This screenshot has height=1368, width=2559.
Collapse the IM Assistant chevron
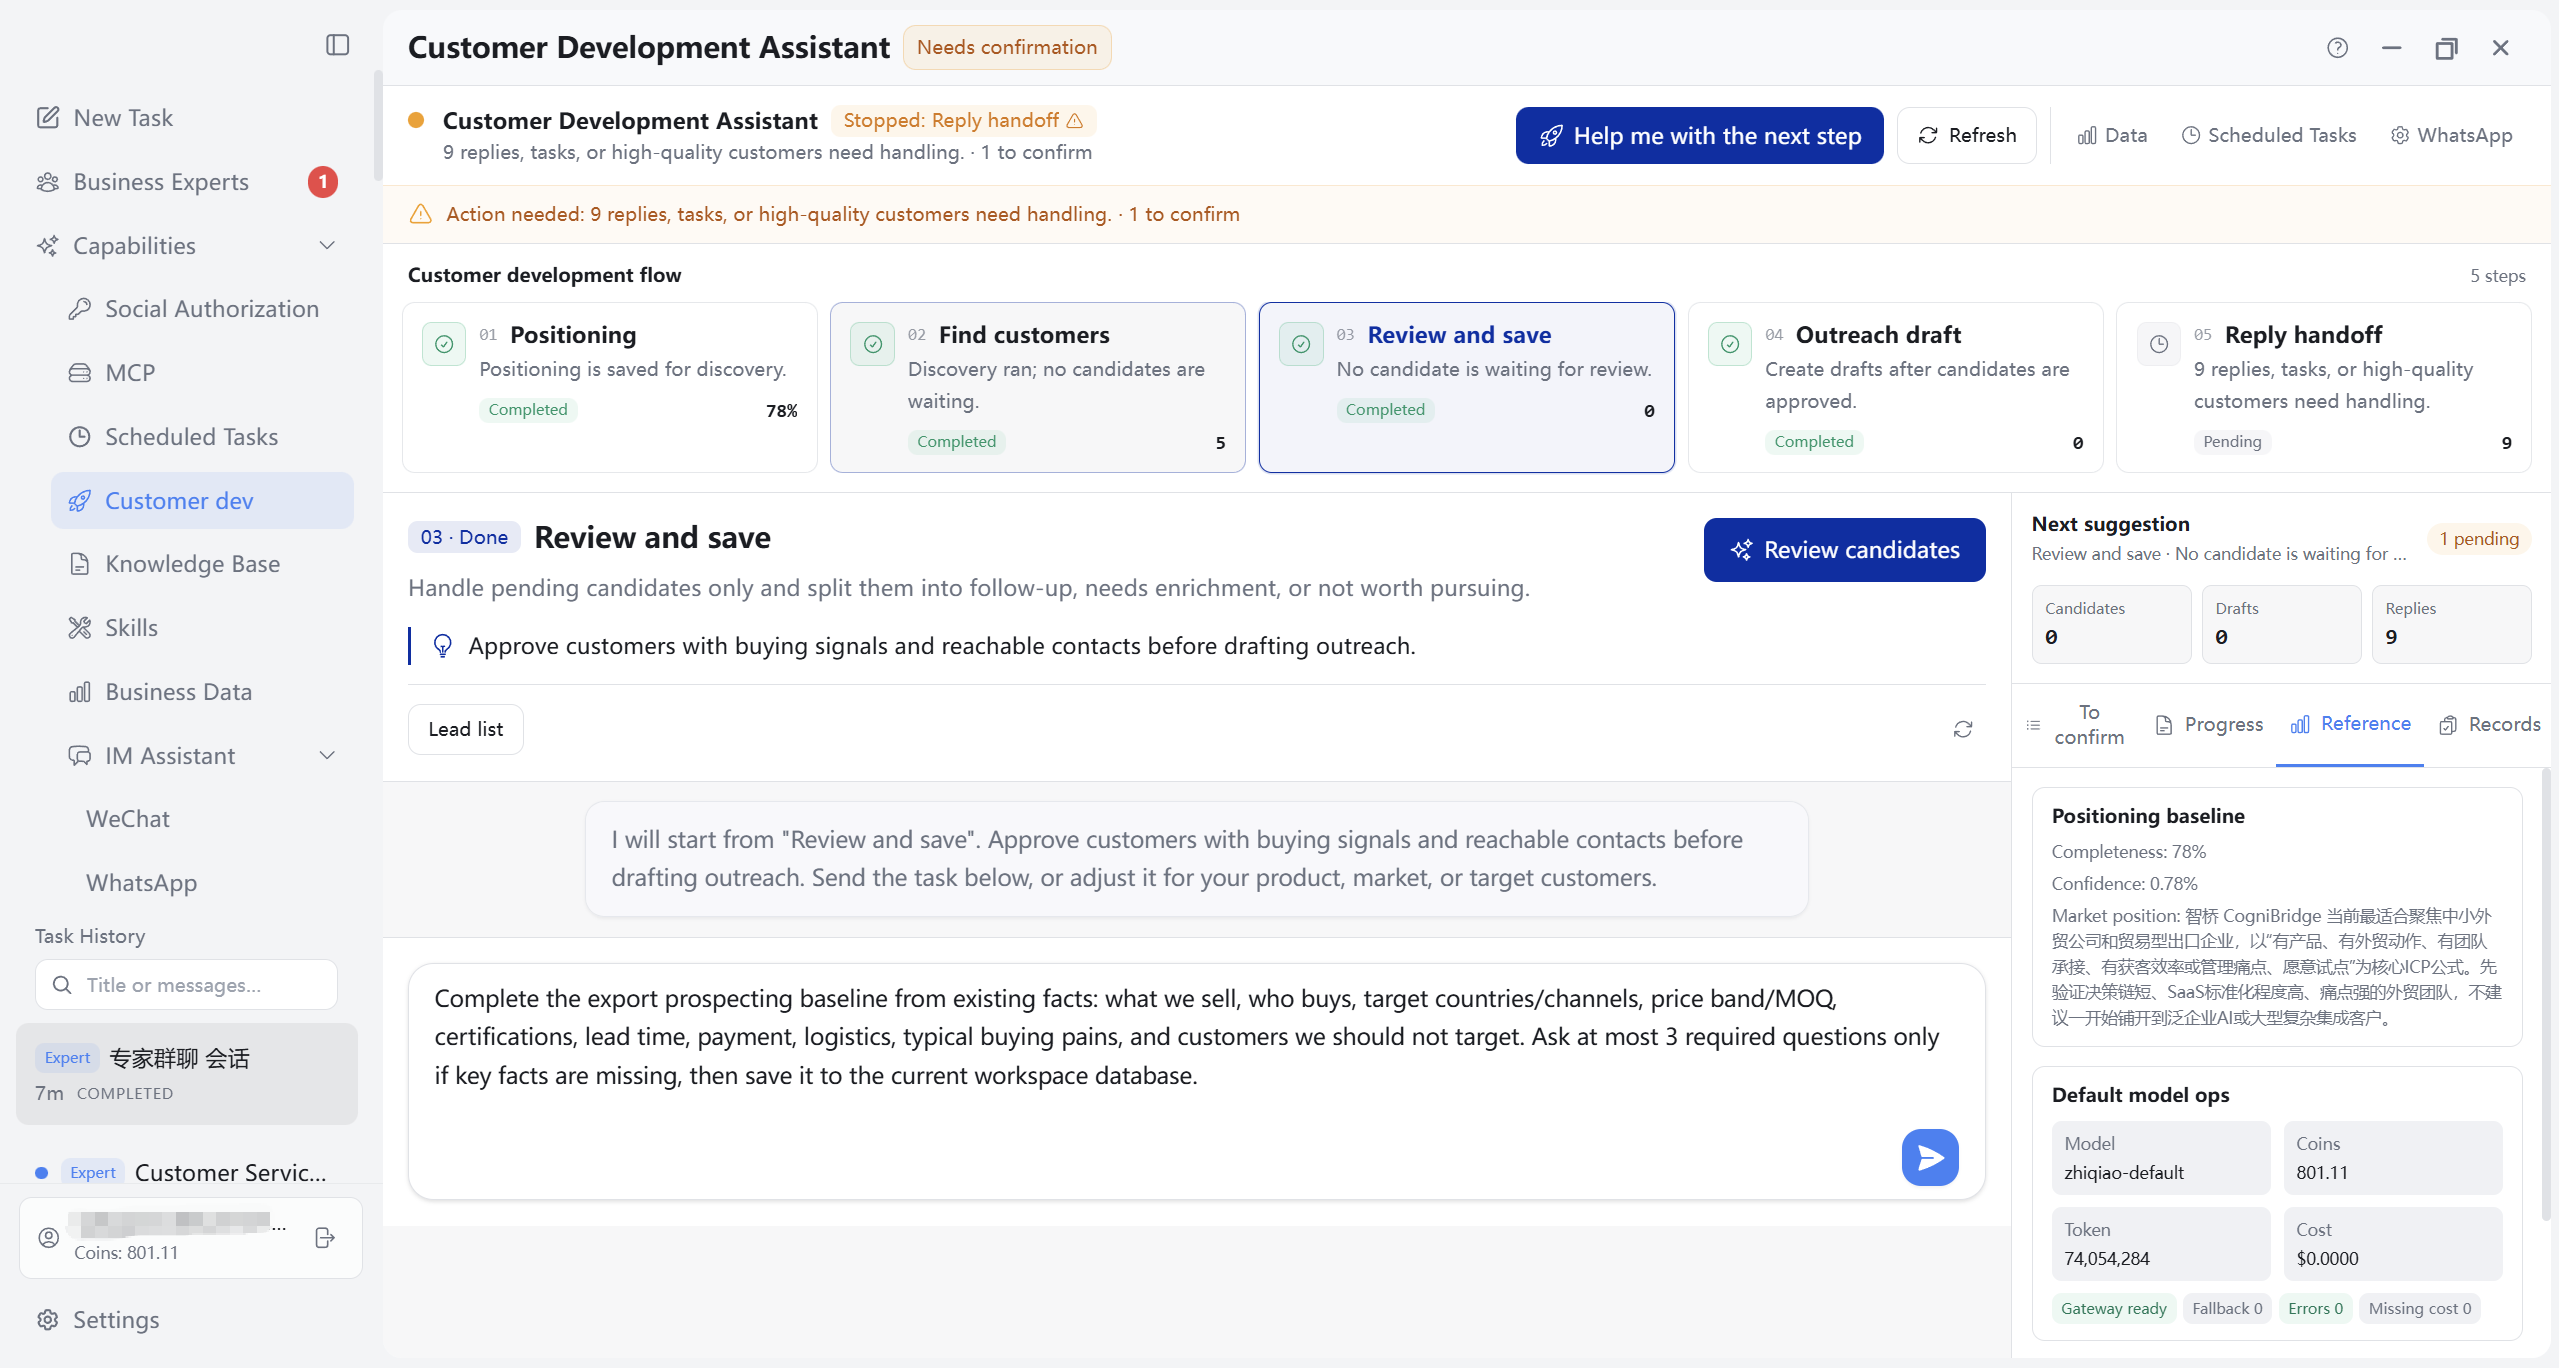click(327, 756)
